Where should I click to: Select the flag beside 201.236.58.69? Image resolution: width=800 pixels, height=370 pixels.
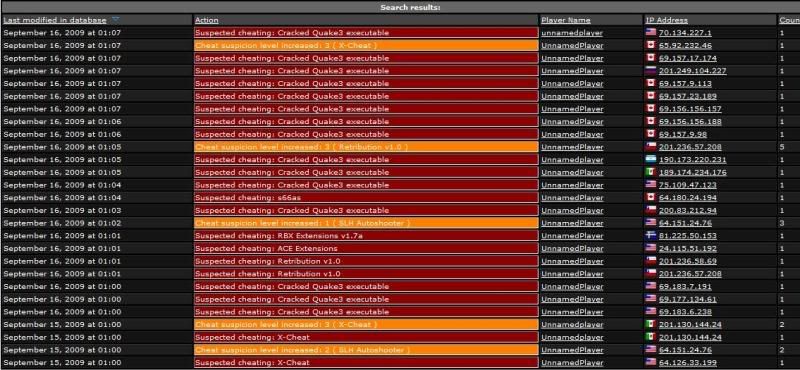coord(651,261)
